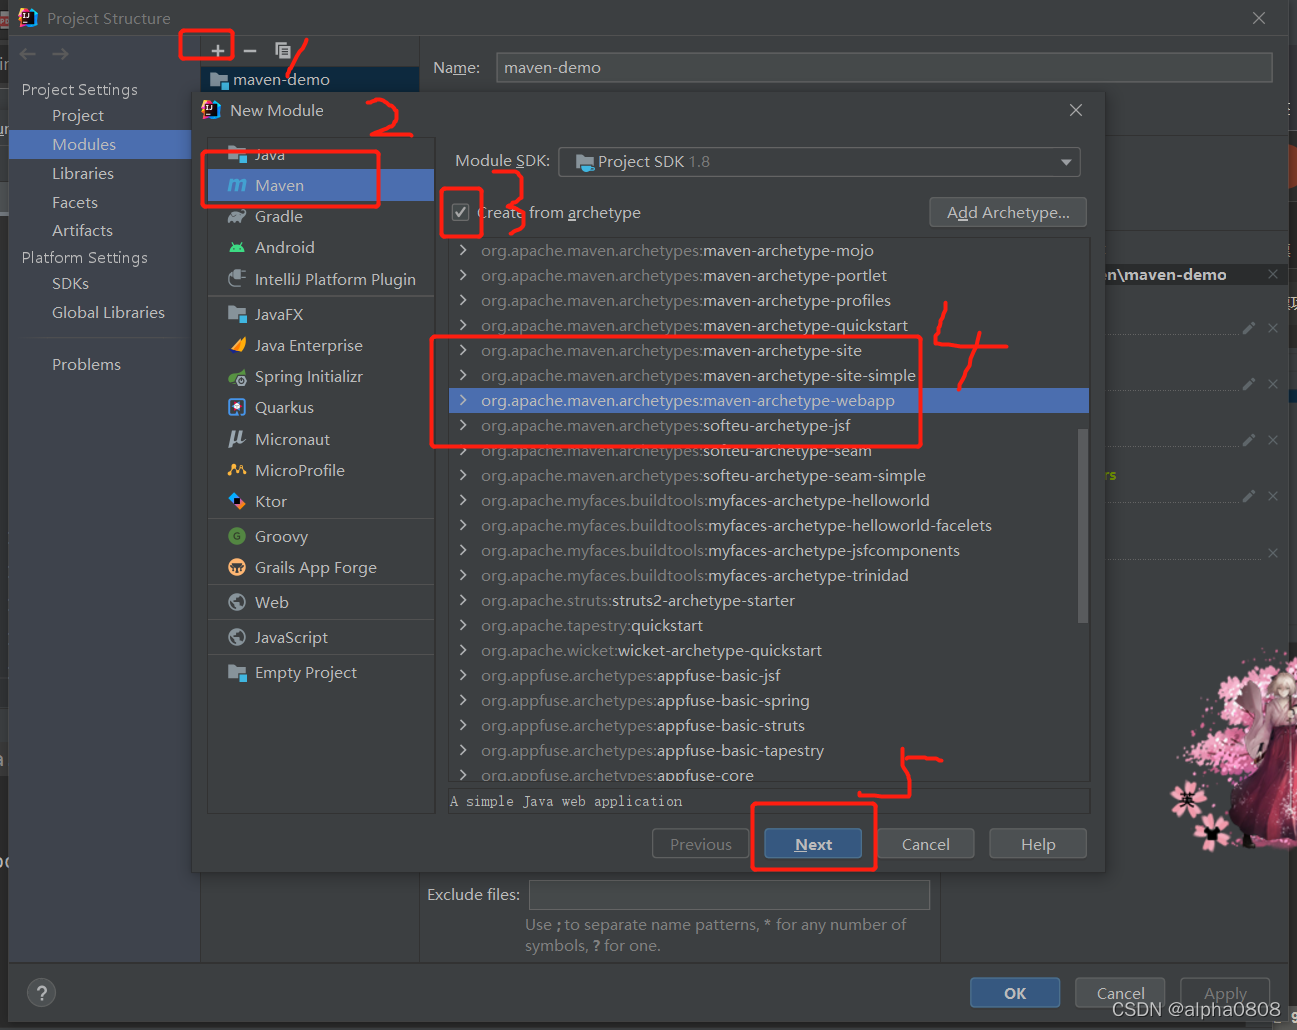Go back with the left arrow icon
1297x1030 pixels.
click(x=28, y=54)
